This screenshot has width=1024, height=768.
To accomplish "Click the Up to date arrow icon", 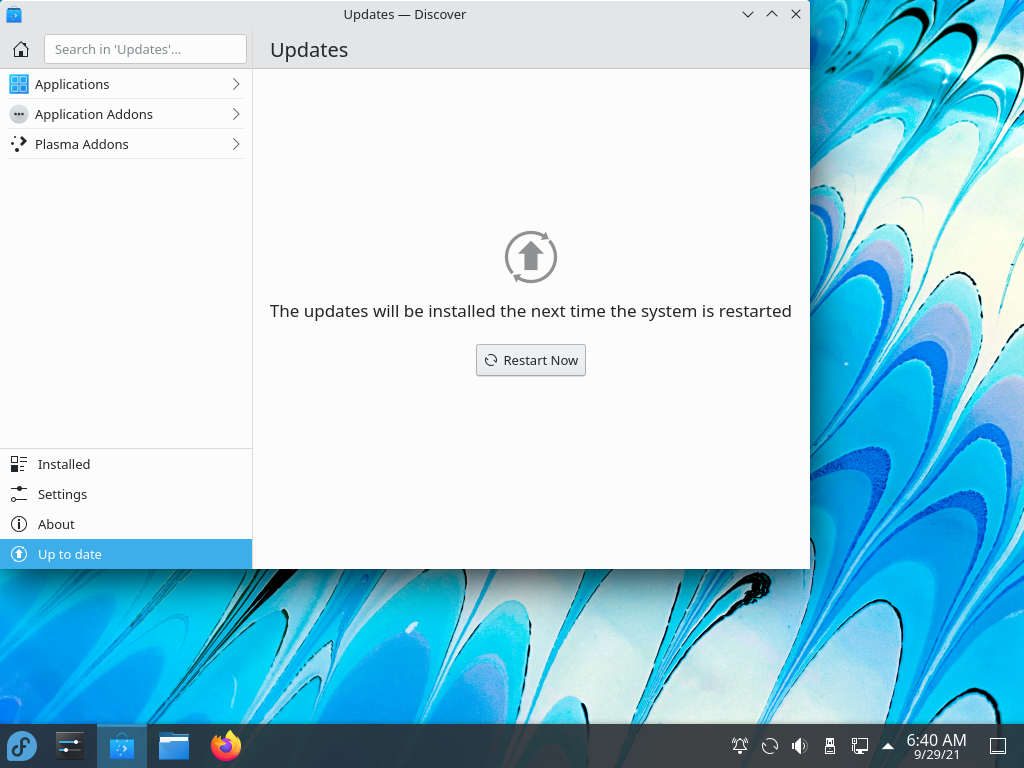I will point(19,554).
